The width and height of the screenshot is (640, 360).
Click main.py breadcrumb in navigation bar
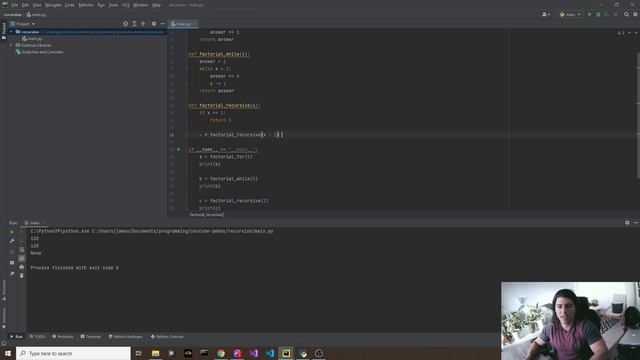37,15
